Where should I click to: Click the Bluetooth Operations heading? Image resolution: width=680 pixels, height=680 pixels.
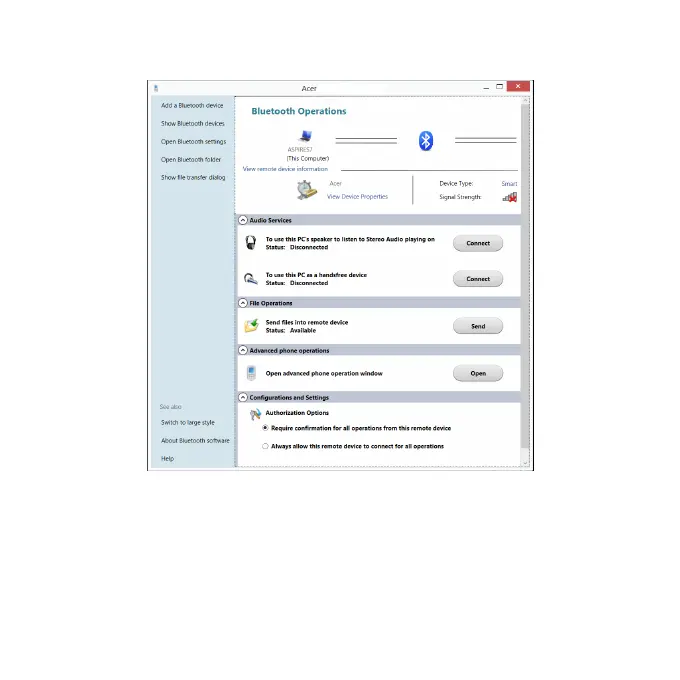pyautogui.click(x=299, y=111)
